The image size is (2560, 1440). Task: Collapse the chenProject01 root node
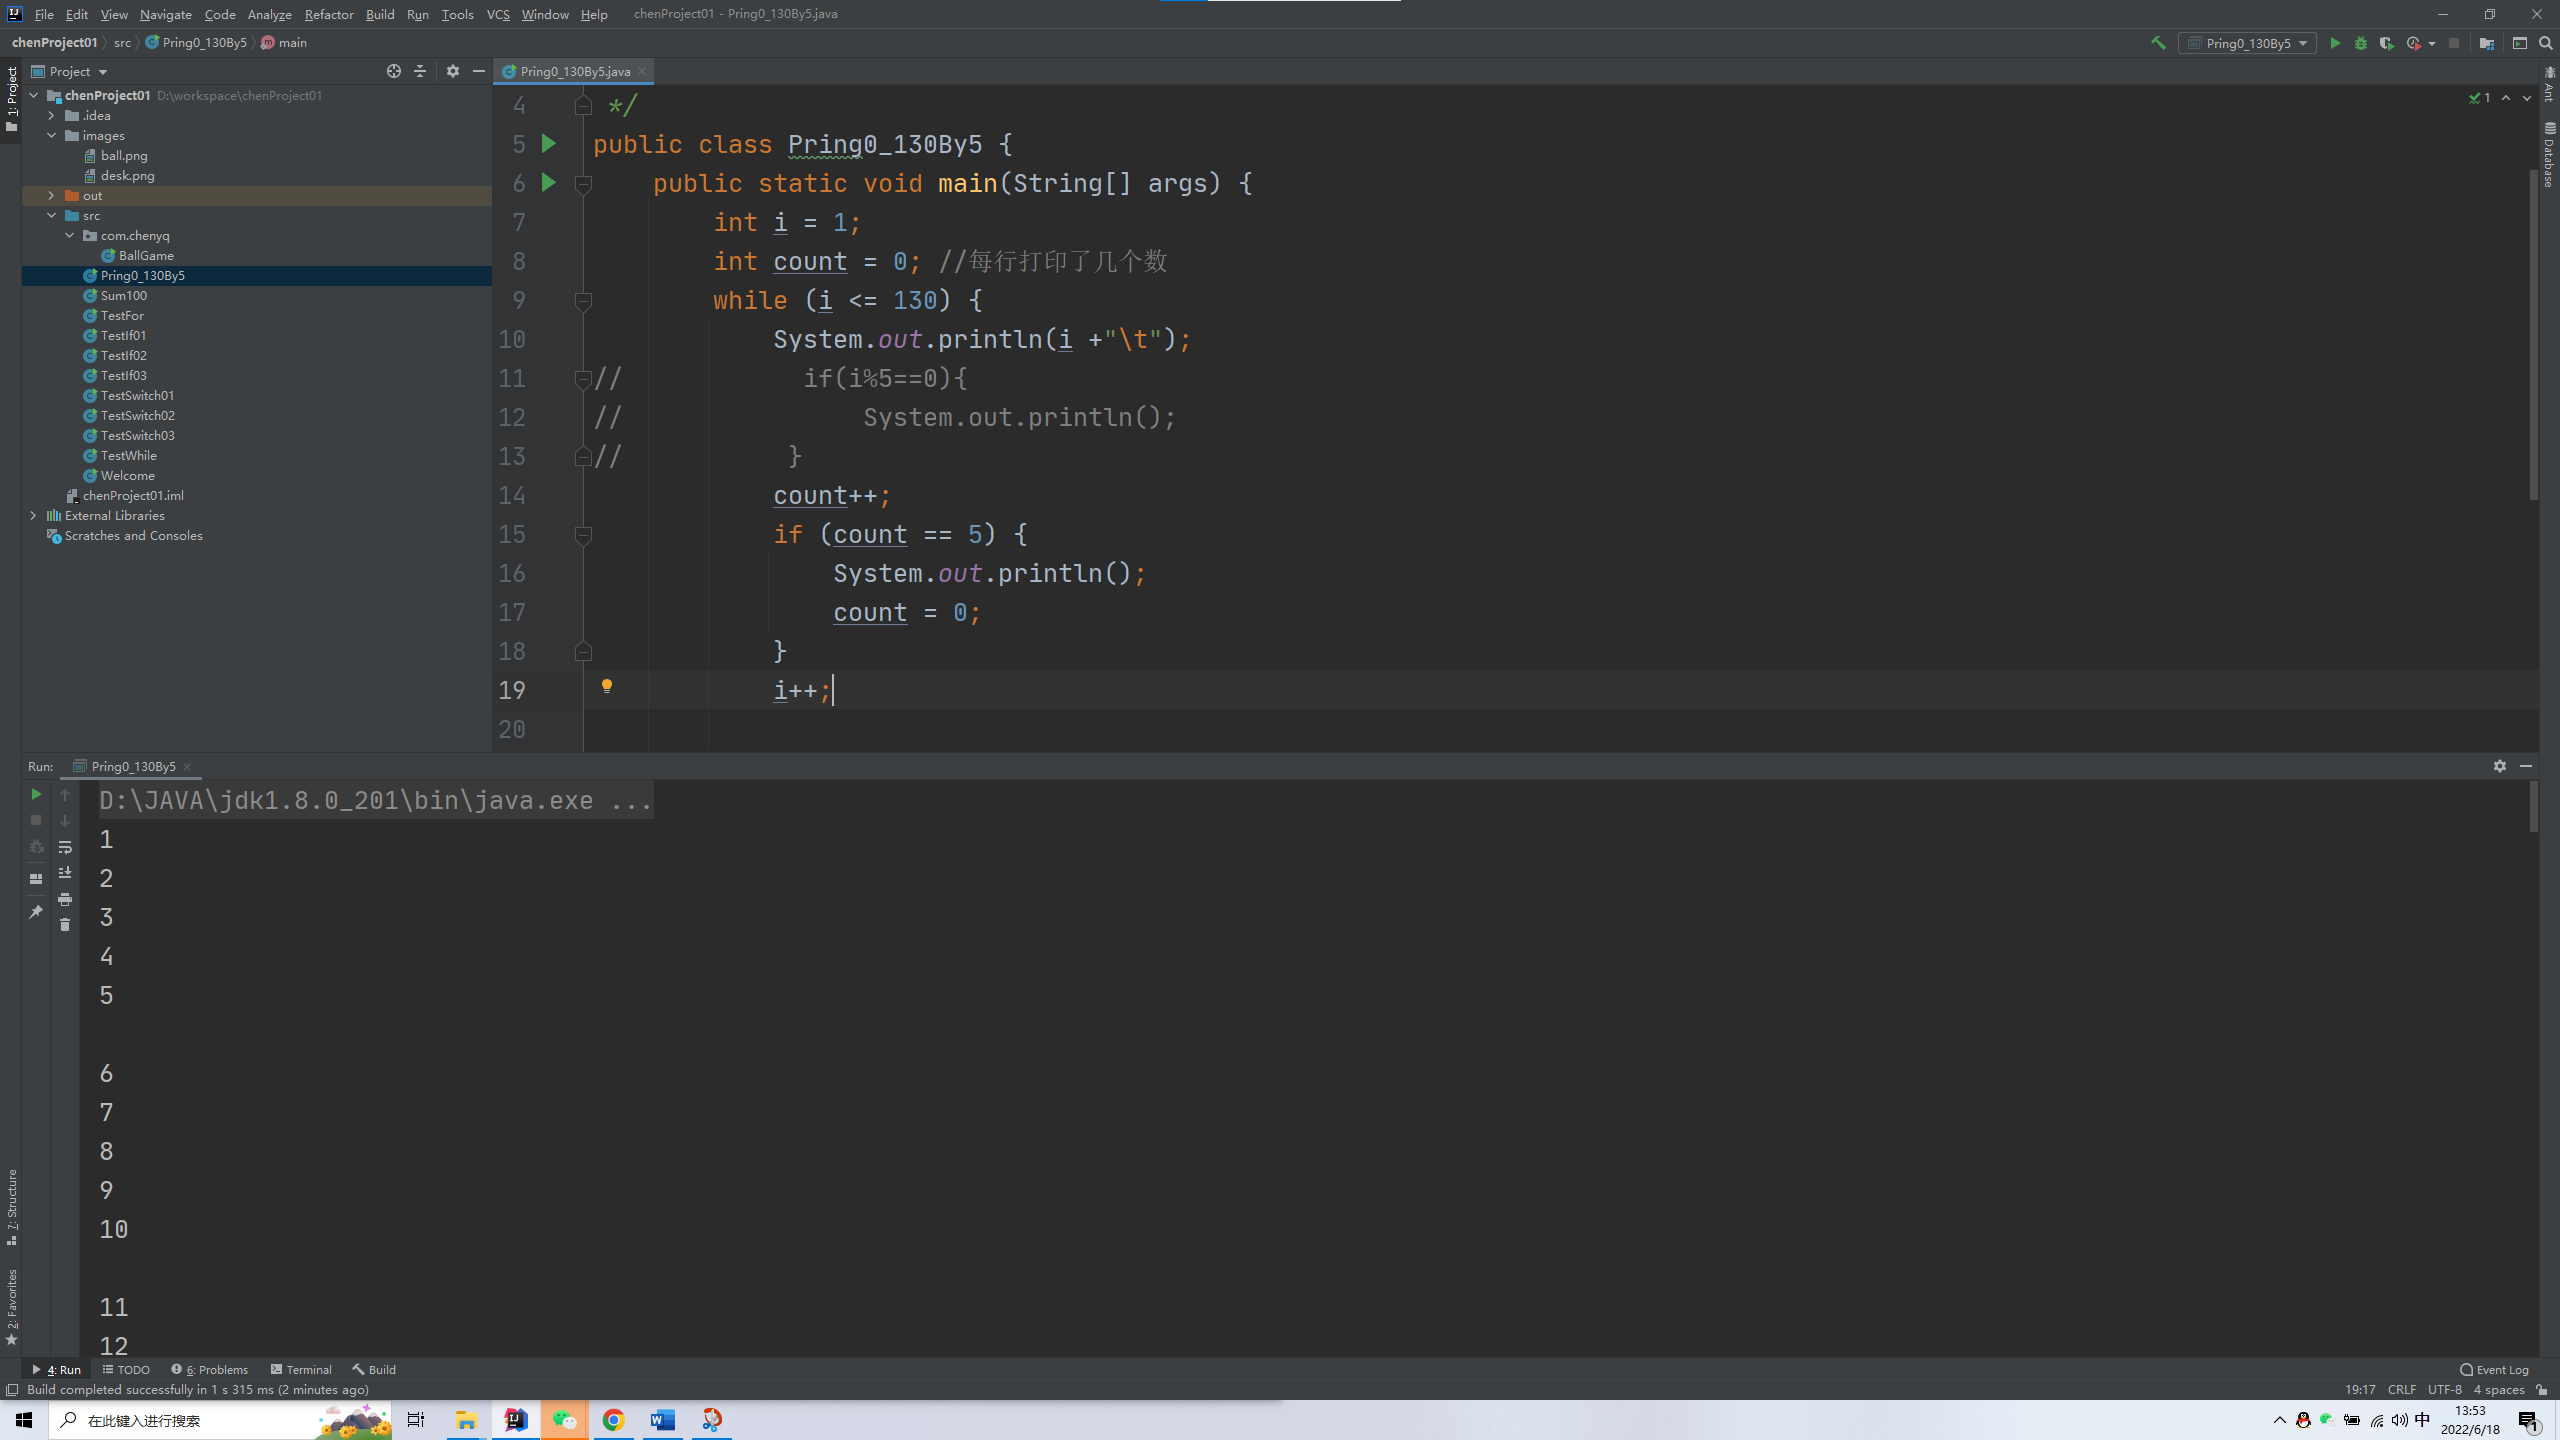point(34,95)
